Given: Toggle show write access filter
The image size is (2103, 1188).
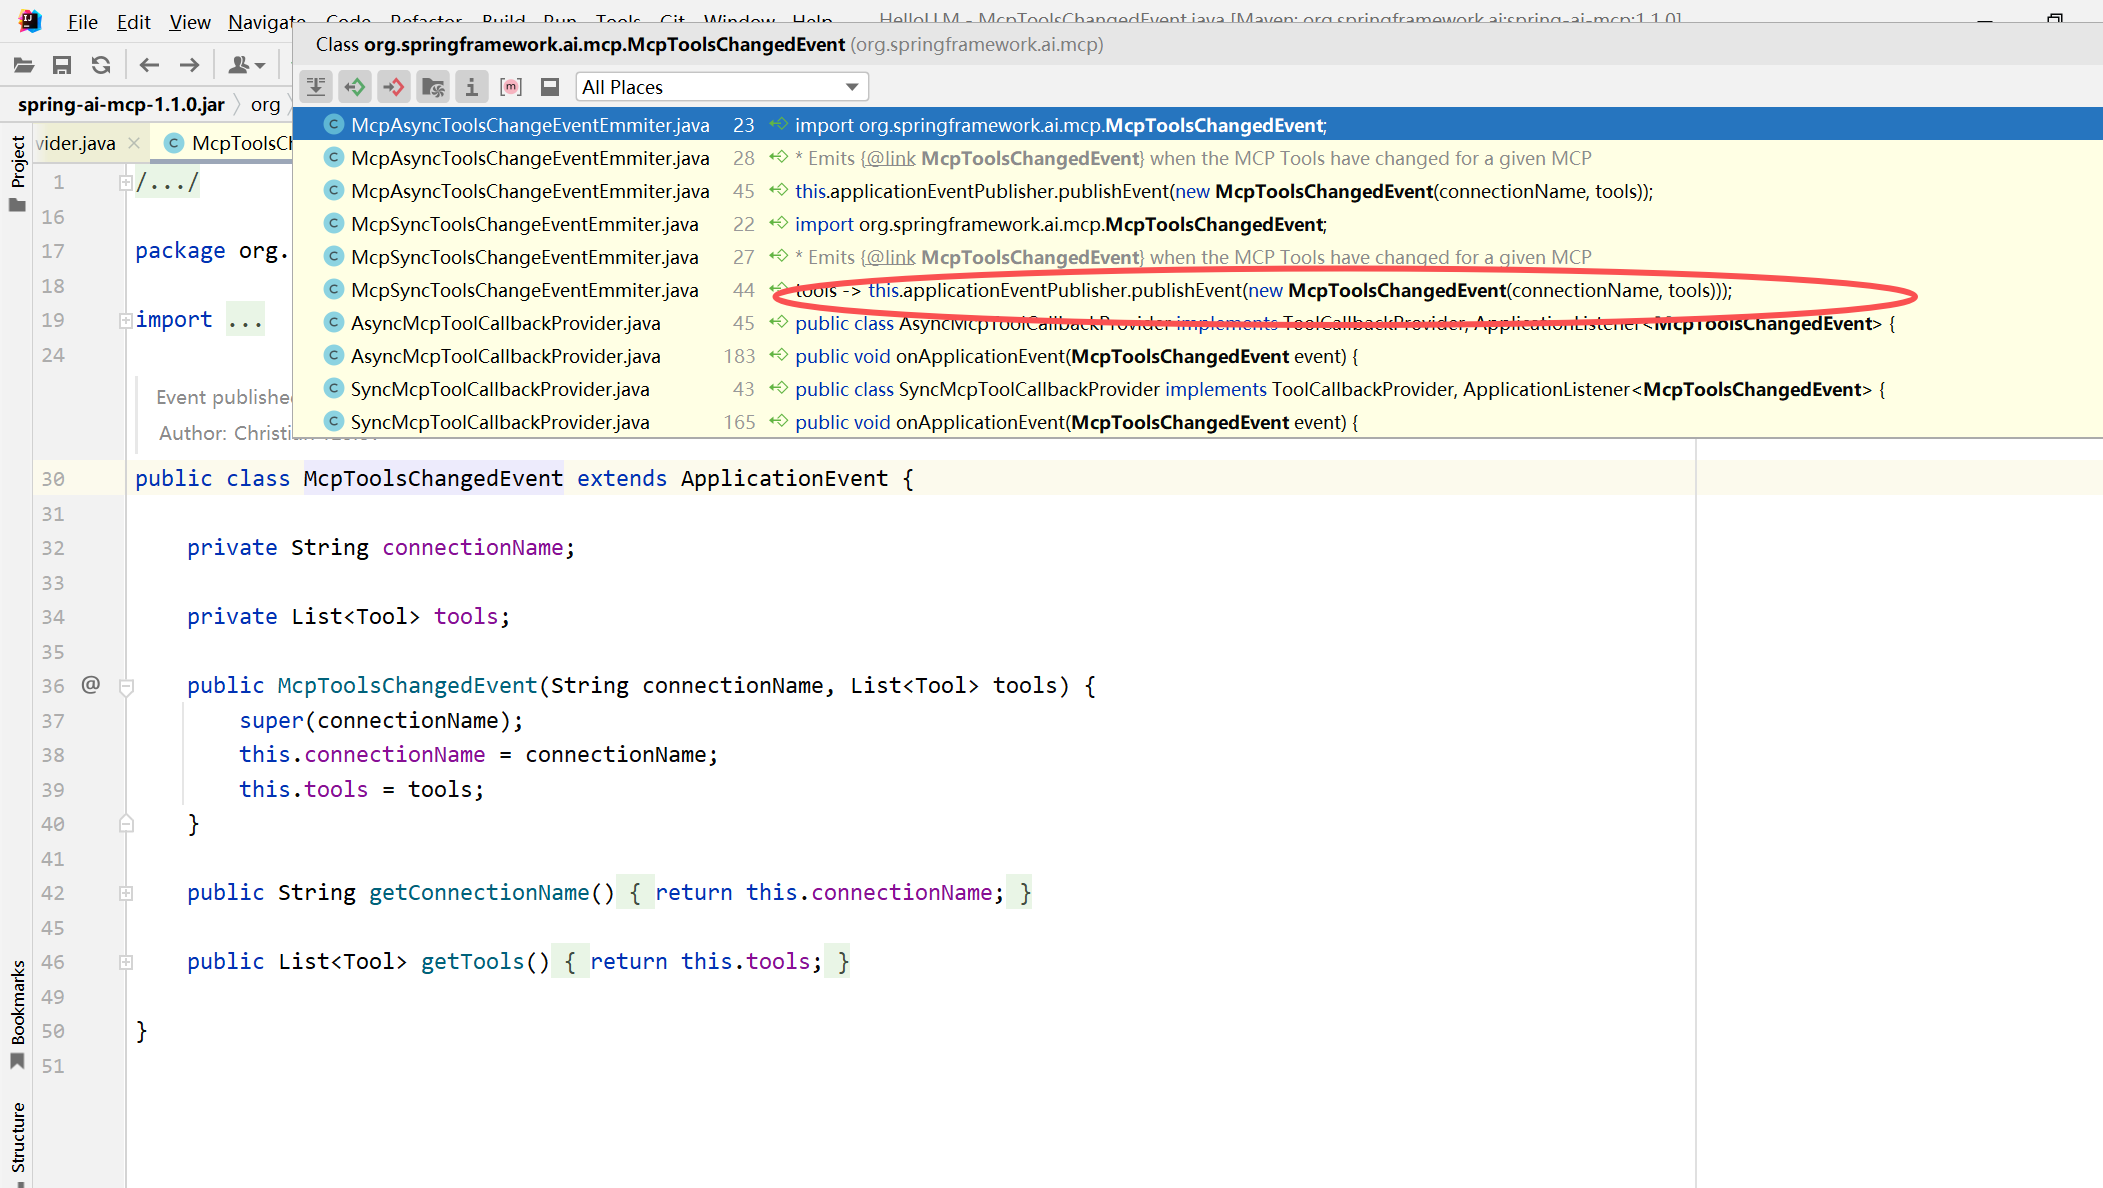Looking at the screenshot, I should (394, 87).
